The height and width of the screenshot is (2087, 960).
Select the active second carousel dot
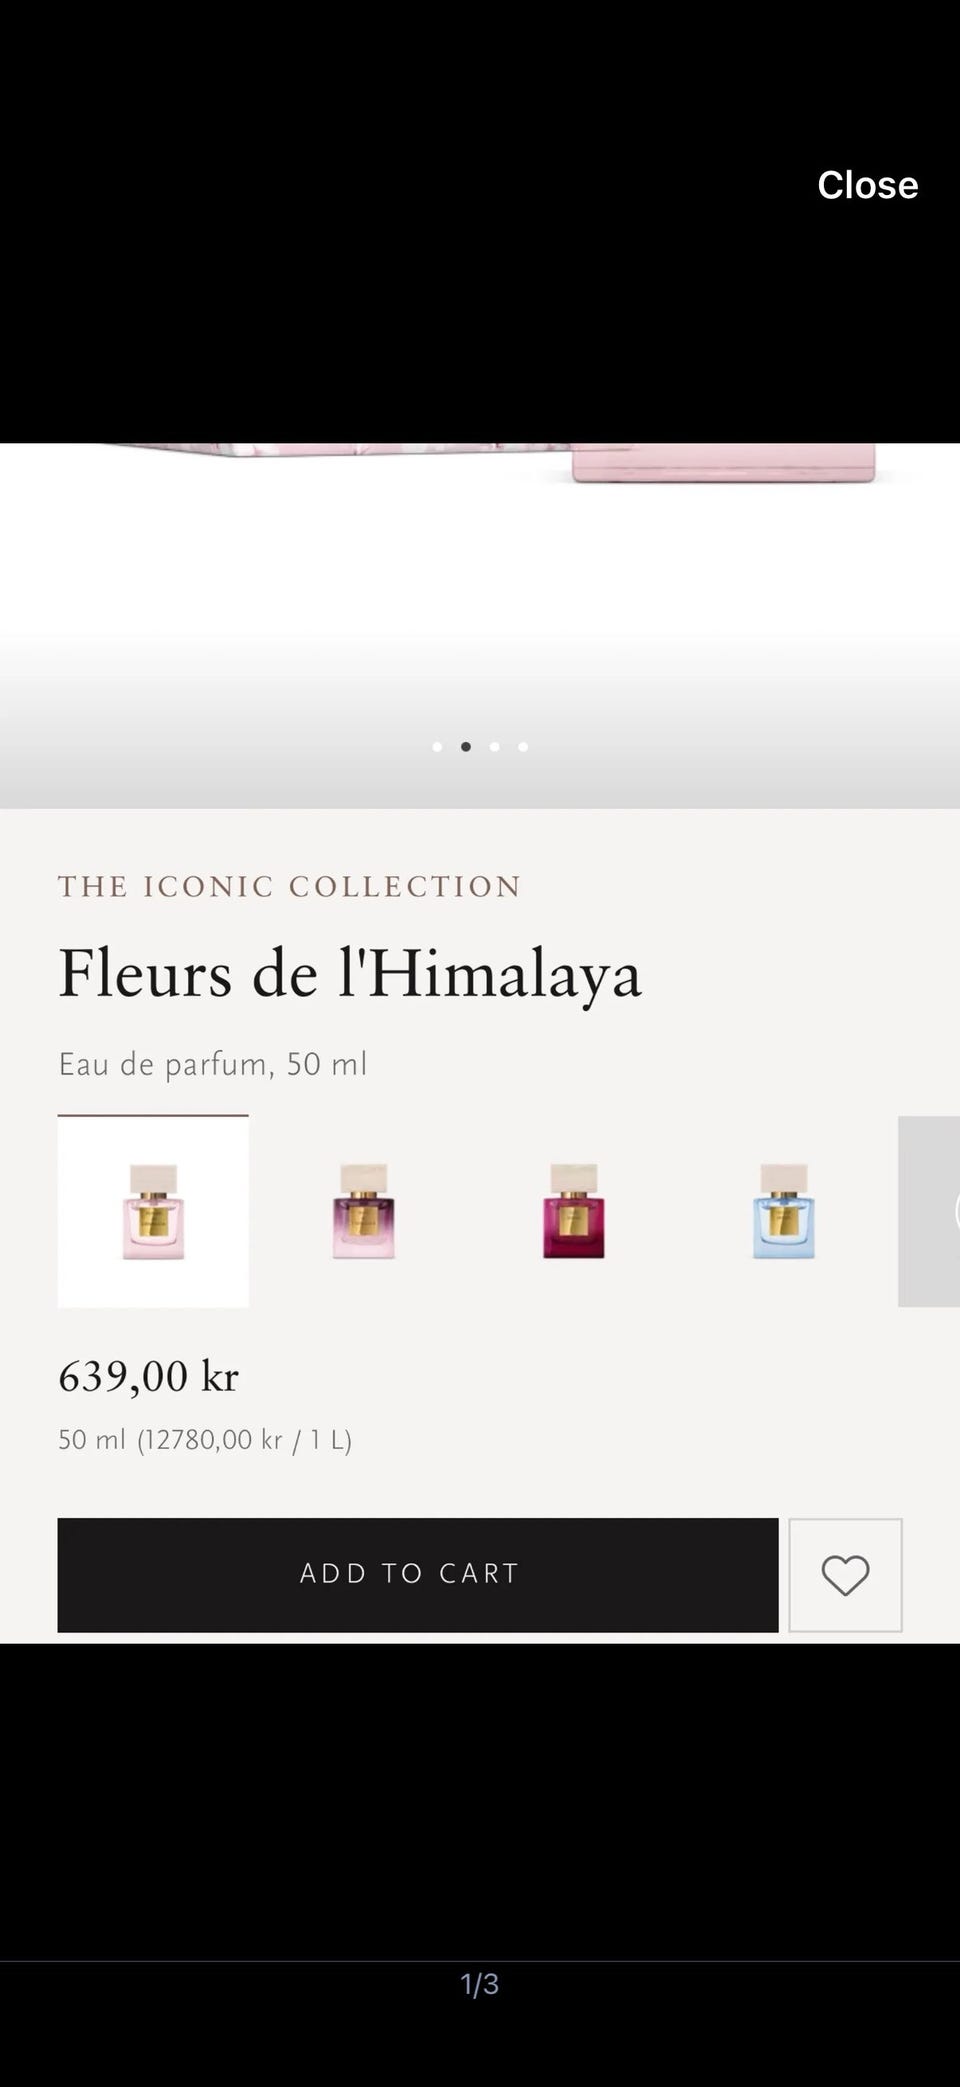(x=466, y=746)
